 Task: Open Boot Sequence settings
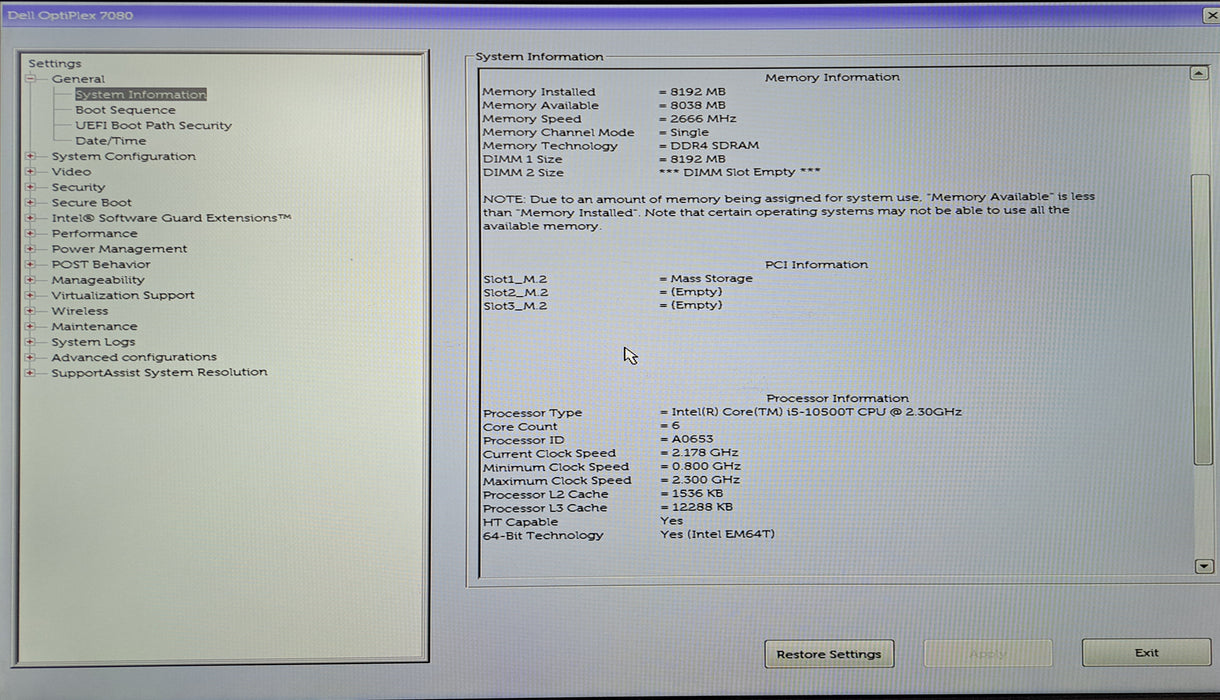(125, 110)
